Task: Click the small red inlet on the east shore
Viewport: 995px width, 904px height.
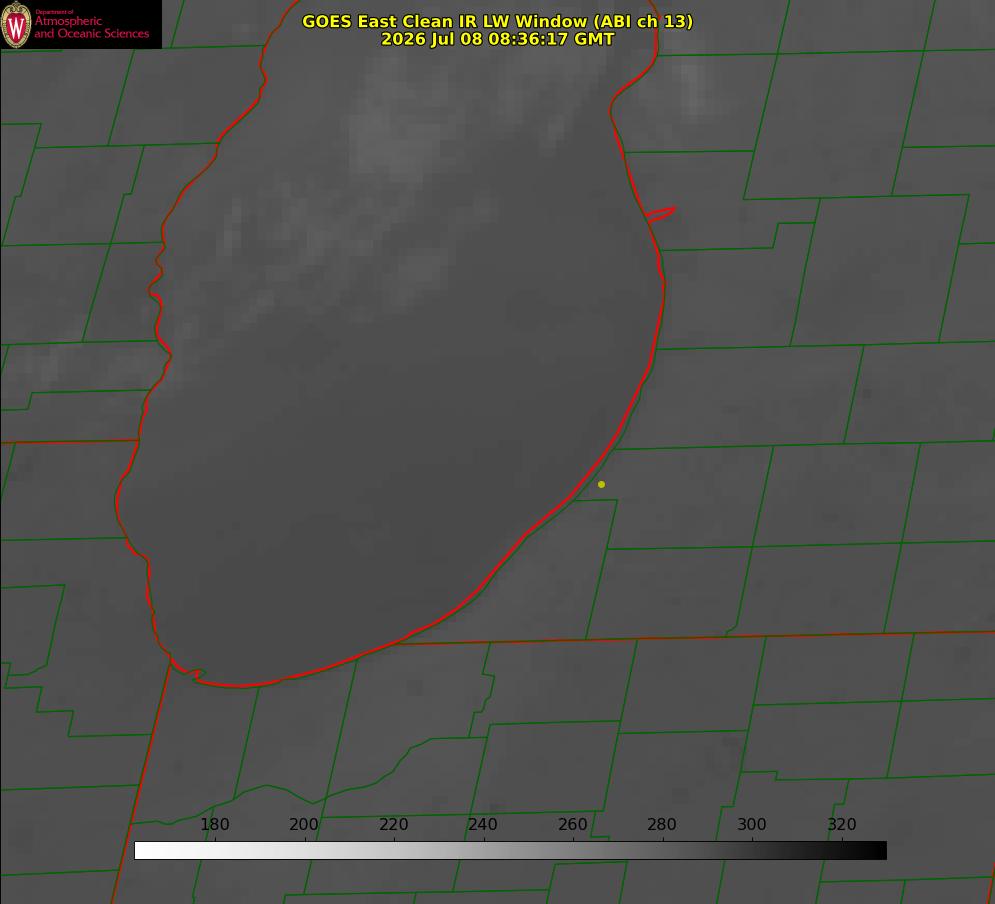Action: pos(661,214)
